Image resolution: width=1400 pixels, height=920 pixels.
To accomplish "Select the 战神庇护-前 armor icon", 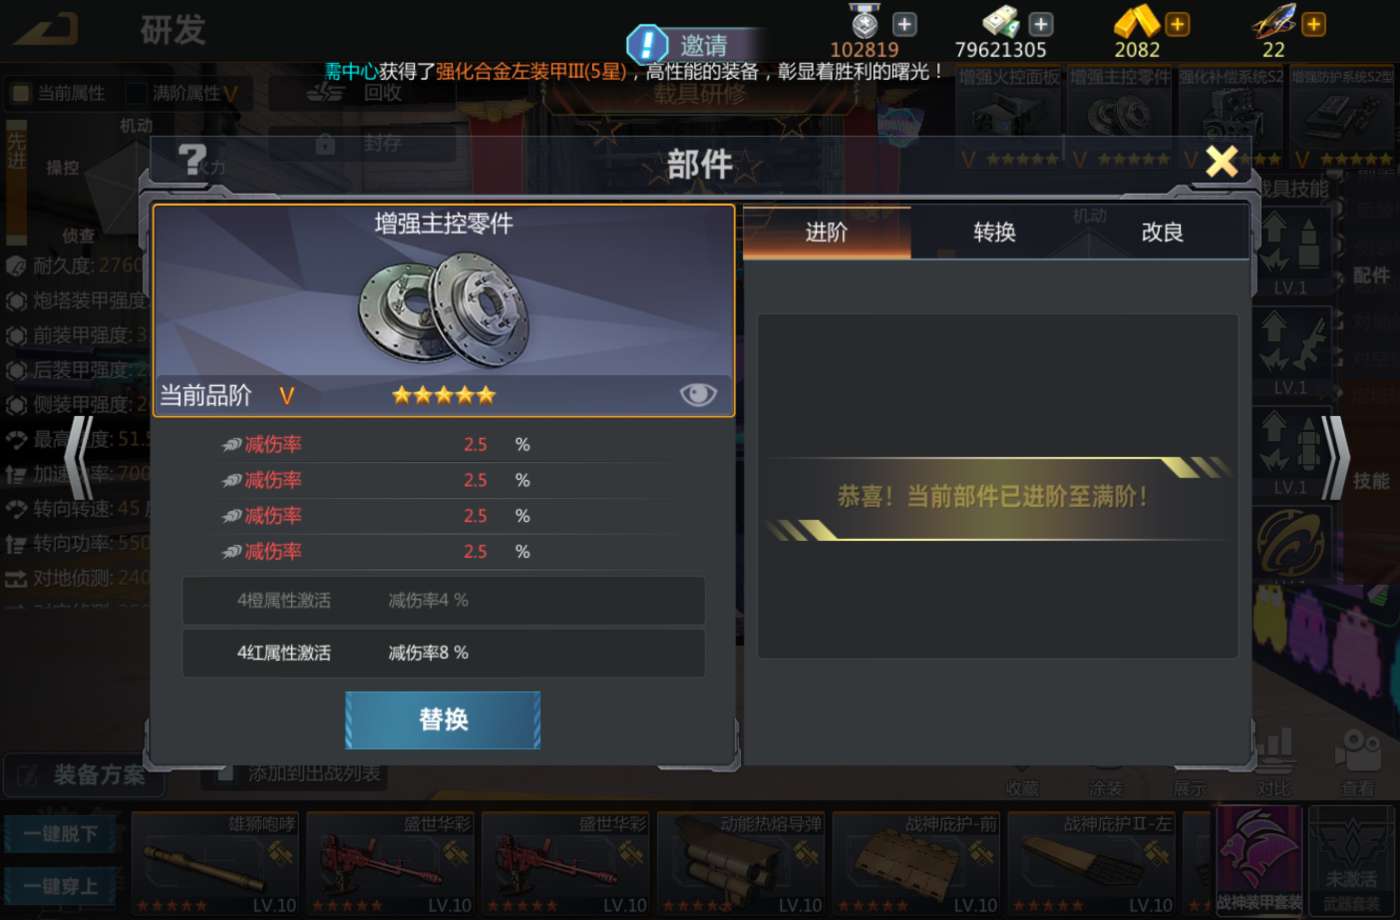I will point(917,864).
